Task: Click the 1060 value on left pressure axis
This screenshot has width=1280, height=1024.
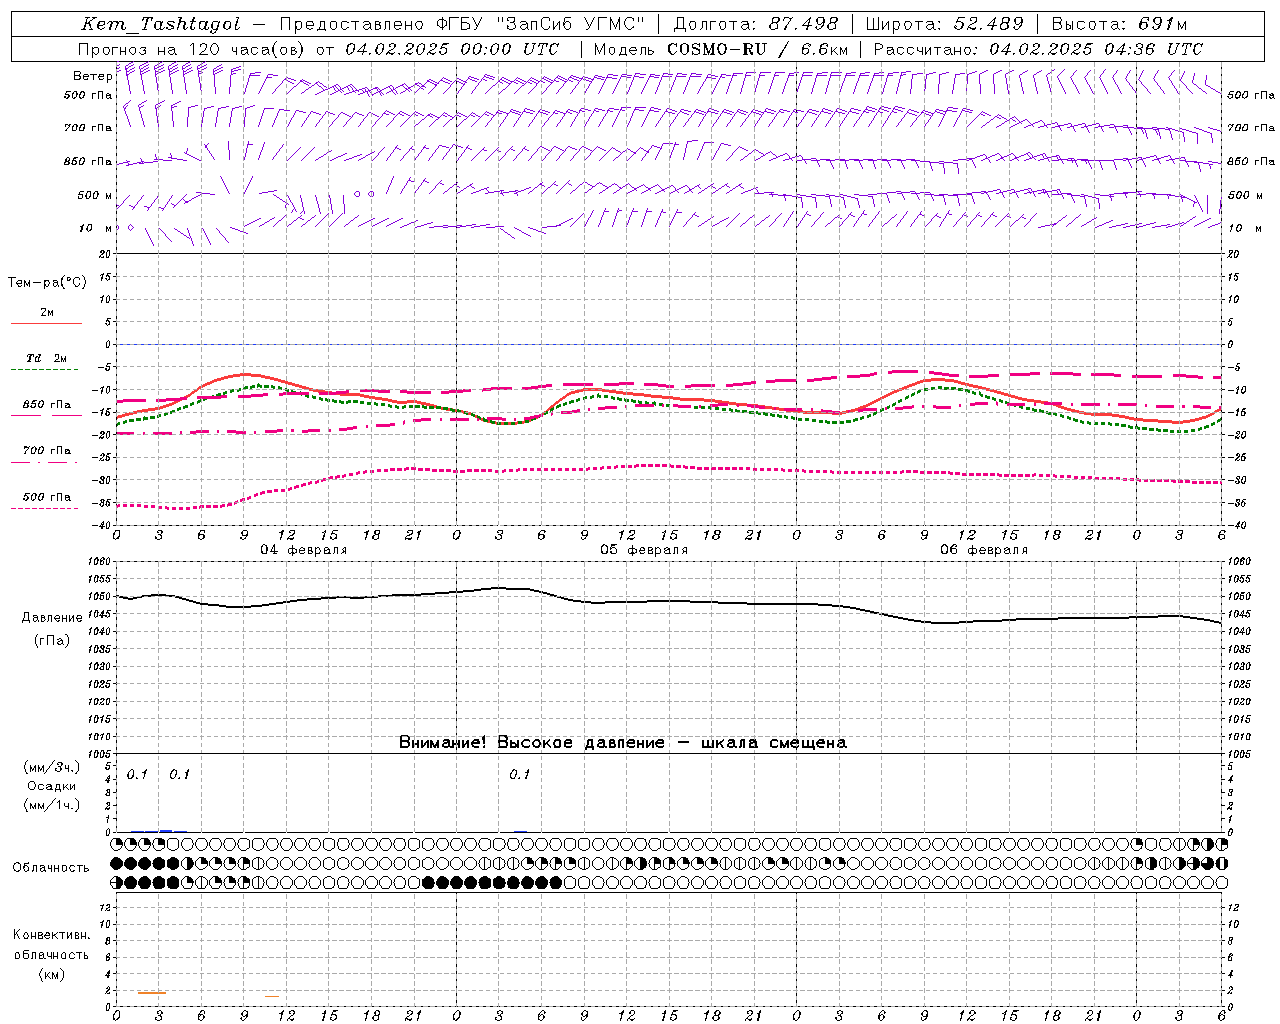Action: point(101,562)
